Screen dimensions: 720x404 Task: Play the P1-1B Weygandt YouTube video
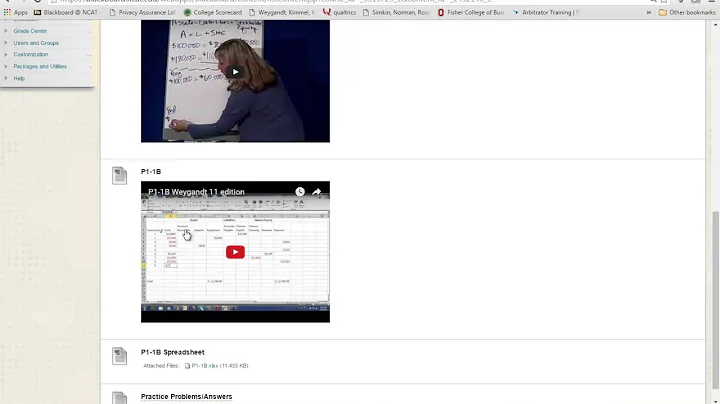pyautogui.click(x=235, y=252)
